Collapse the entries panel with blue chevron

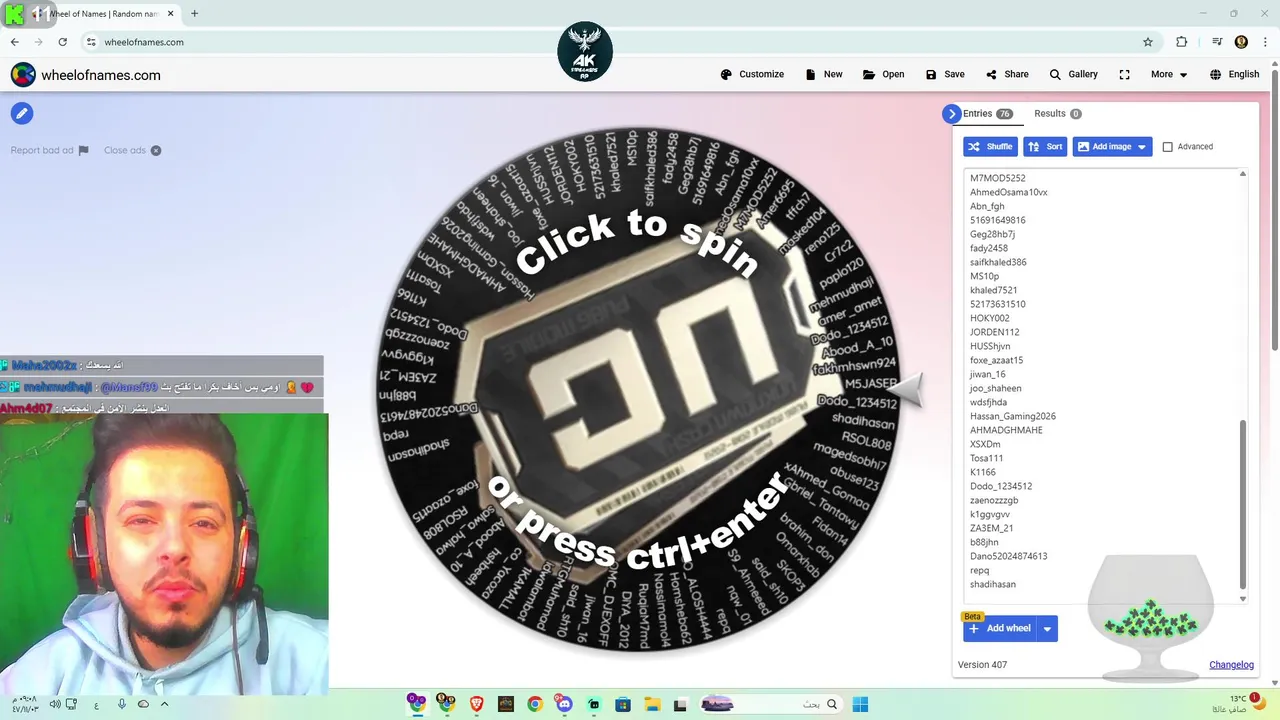coord(951,114)
